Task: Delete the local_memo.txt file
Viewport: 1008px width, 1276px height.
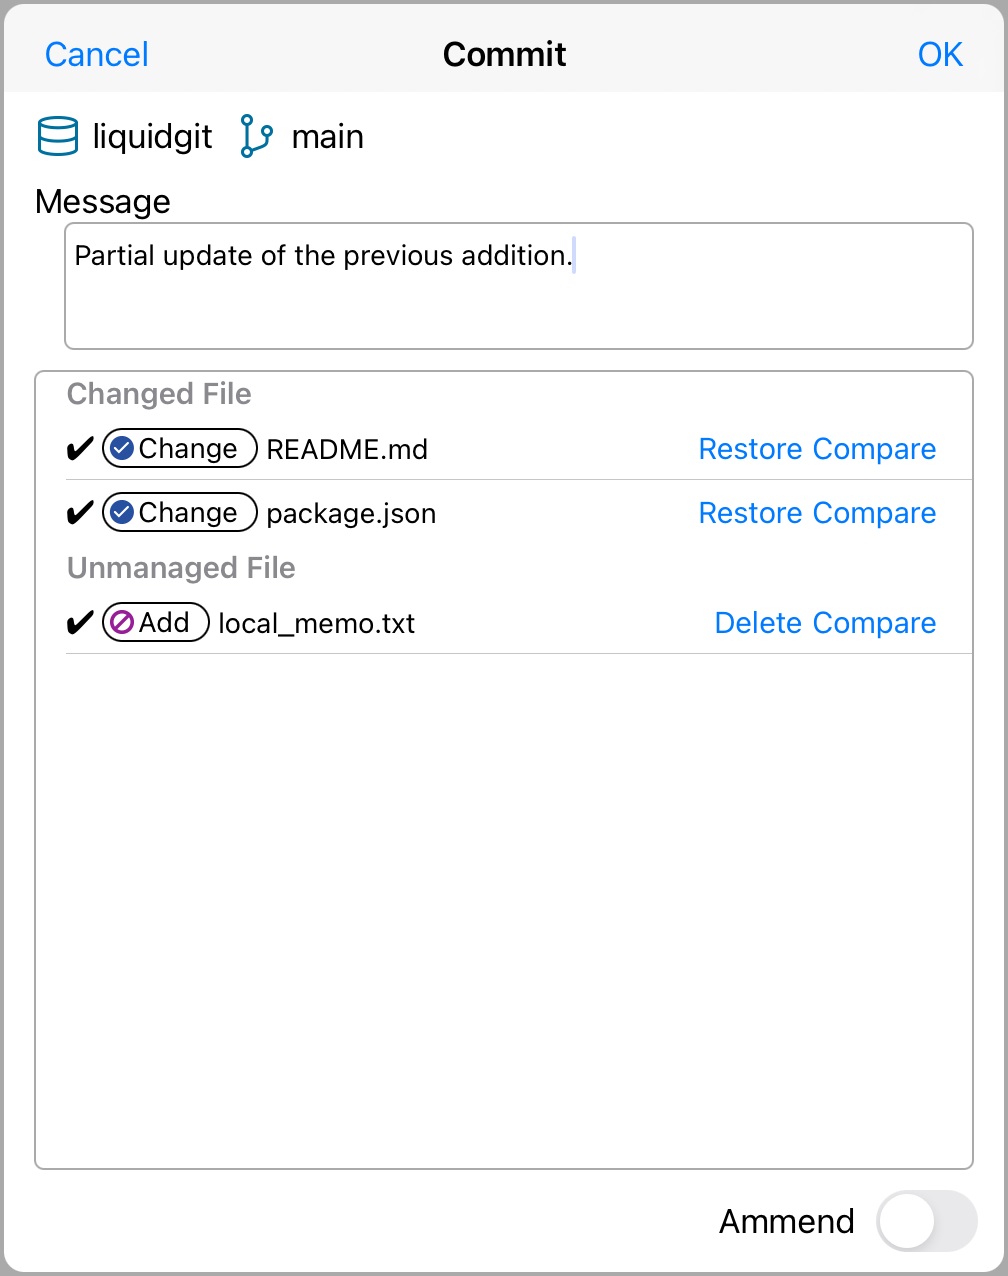Action: click(758, 624)
